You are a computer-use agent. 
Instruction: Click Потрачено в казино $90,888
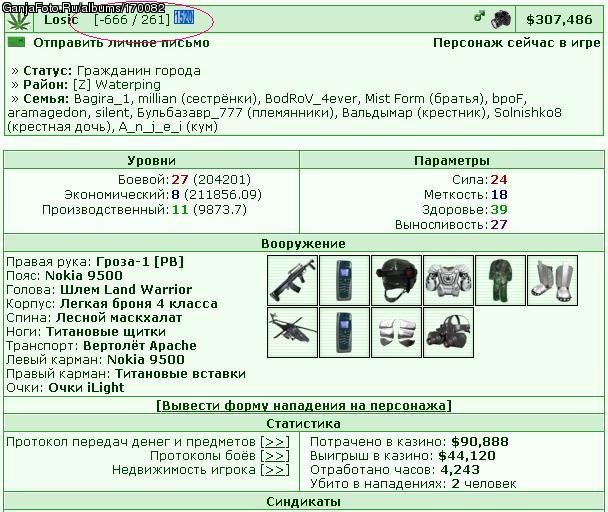pyautogui.click(x=480, y=442)
